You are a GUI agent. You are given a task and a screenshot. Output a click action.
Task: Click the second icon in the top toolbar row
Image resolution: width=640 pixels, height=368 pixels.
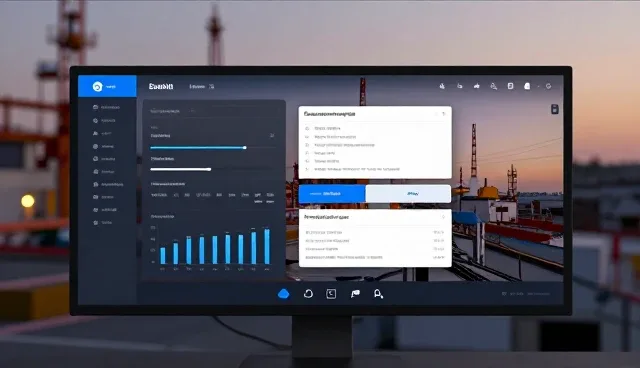click(x=460, y=86)
